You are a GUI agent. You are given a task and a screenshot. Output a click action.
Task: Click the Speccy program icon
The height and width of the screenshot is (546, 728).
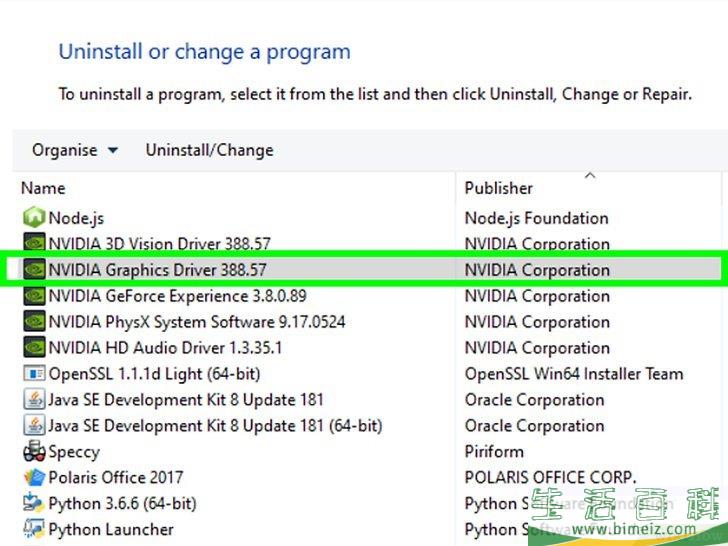click(x=34, y=452)
